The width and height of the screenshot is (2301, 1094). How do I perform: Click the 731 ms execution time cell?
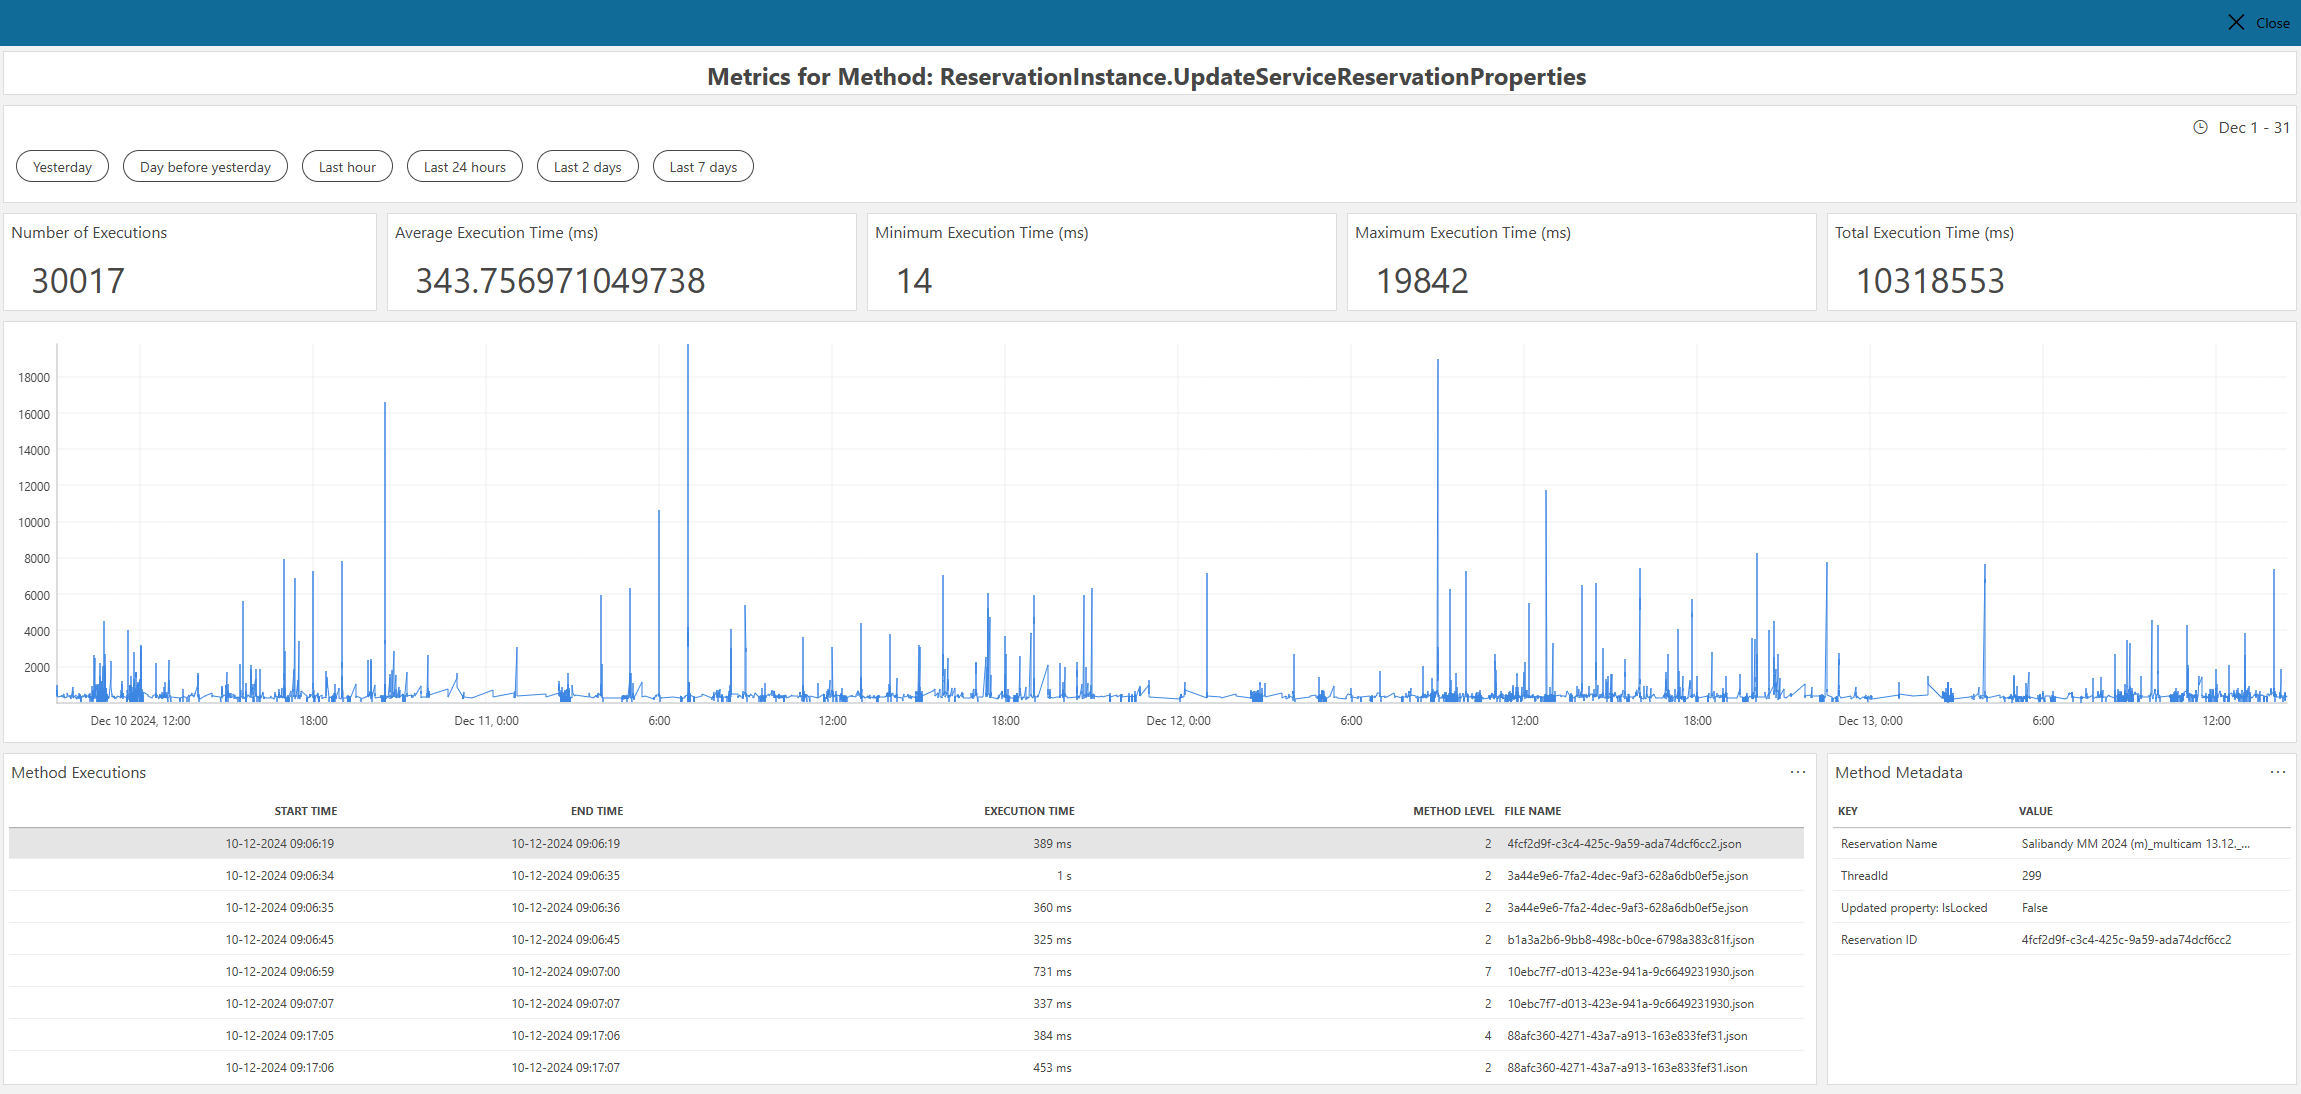(1052, 971)
